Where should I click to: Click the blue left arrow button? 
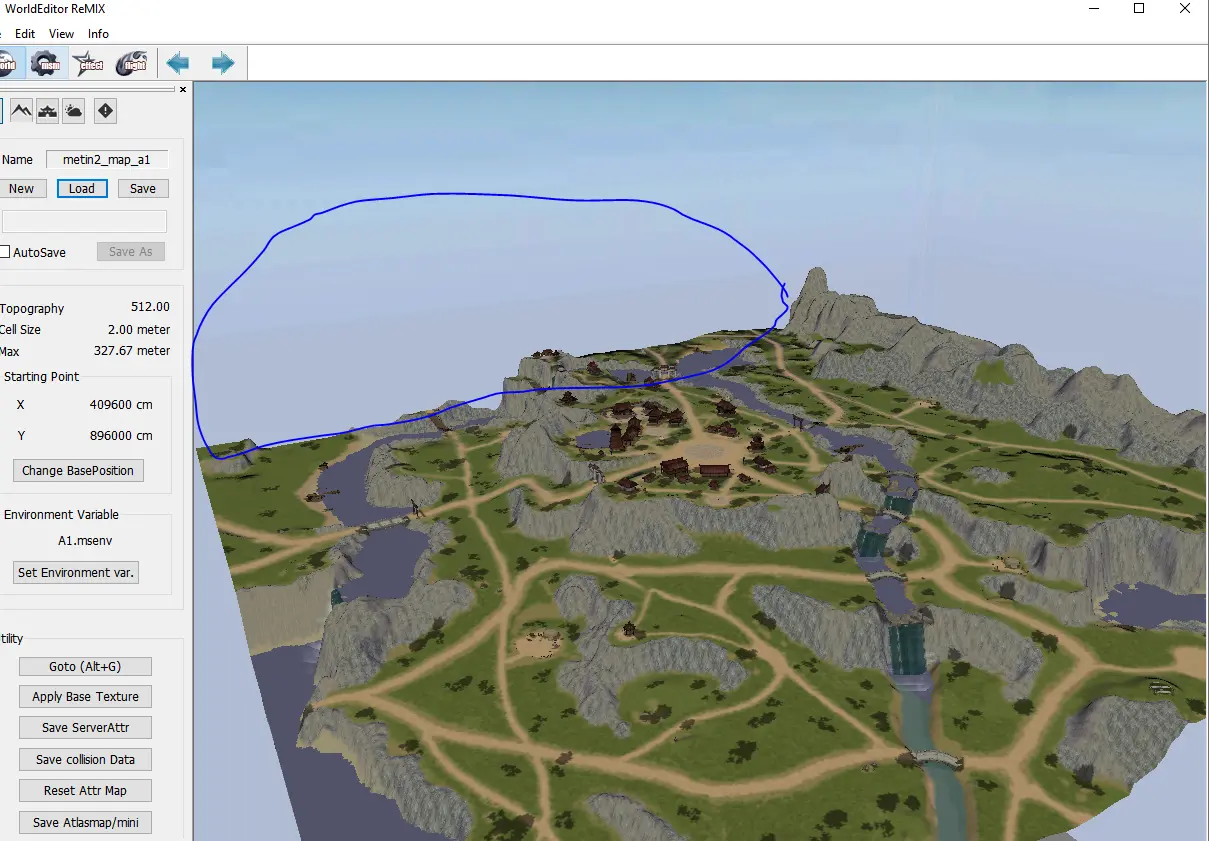pyautogui.click(x=178, y=64)
